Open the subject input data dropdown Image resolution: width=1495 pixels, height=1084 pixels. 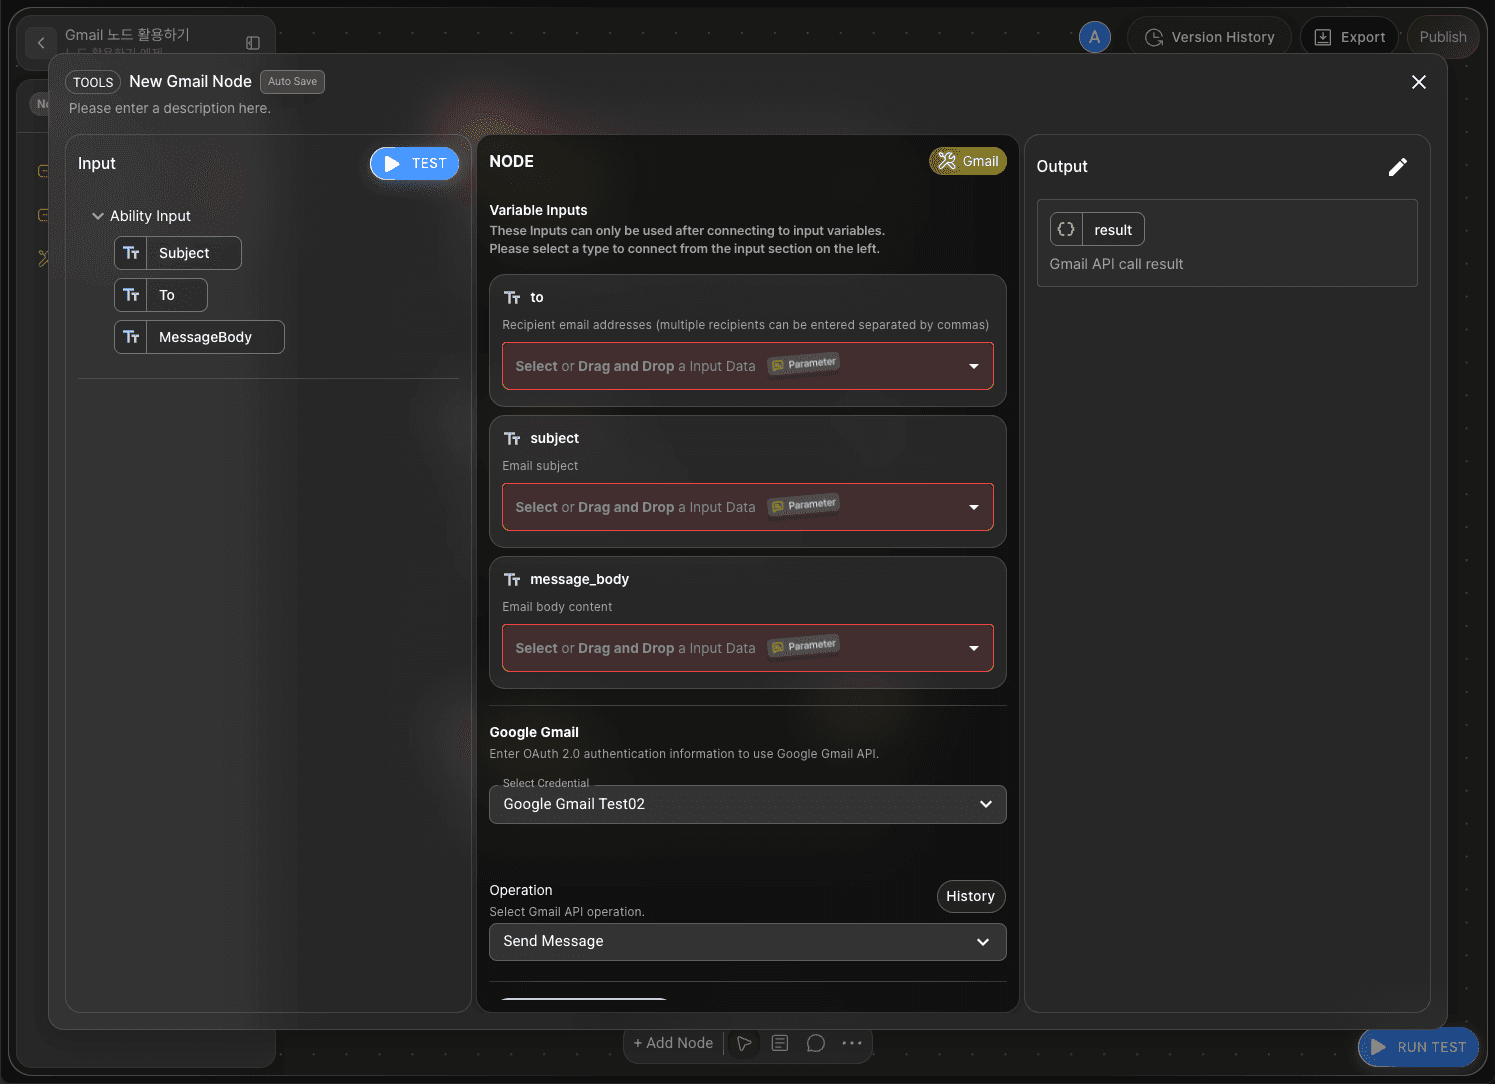point(747,507)
